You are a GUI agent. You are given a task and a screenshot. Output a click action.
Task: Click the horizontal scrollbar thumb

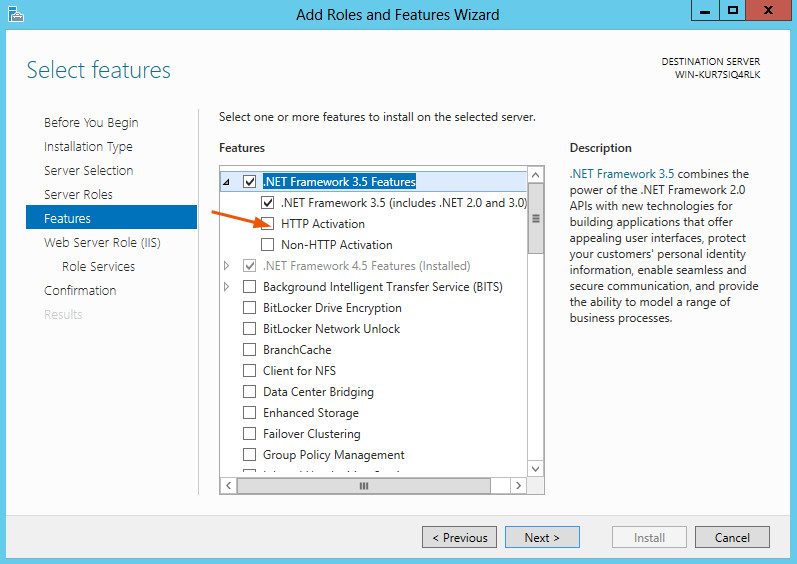363,485
